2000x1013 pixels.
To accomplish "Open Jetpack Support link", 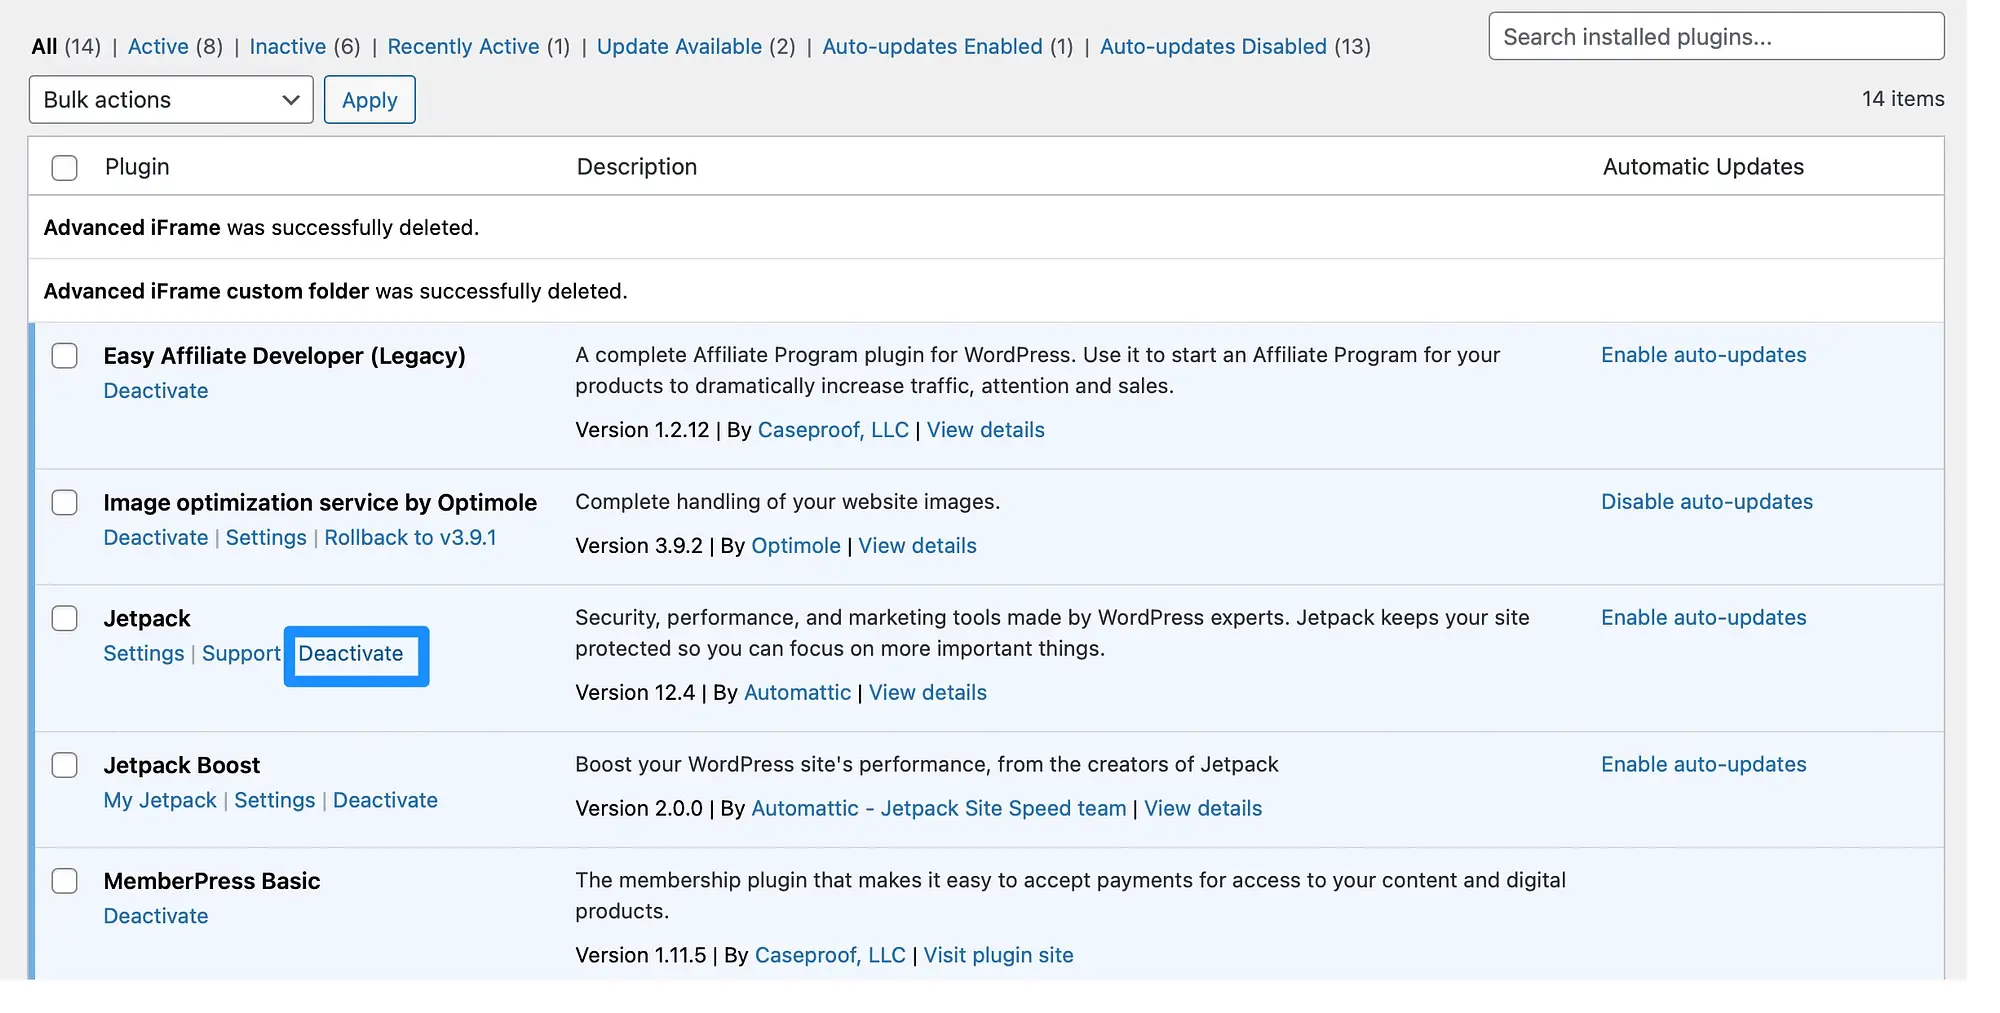I will point(241,654).
